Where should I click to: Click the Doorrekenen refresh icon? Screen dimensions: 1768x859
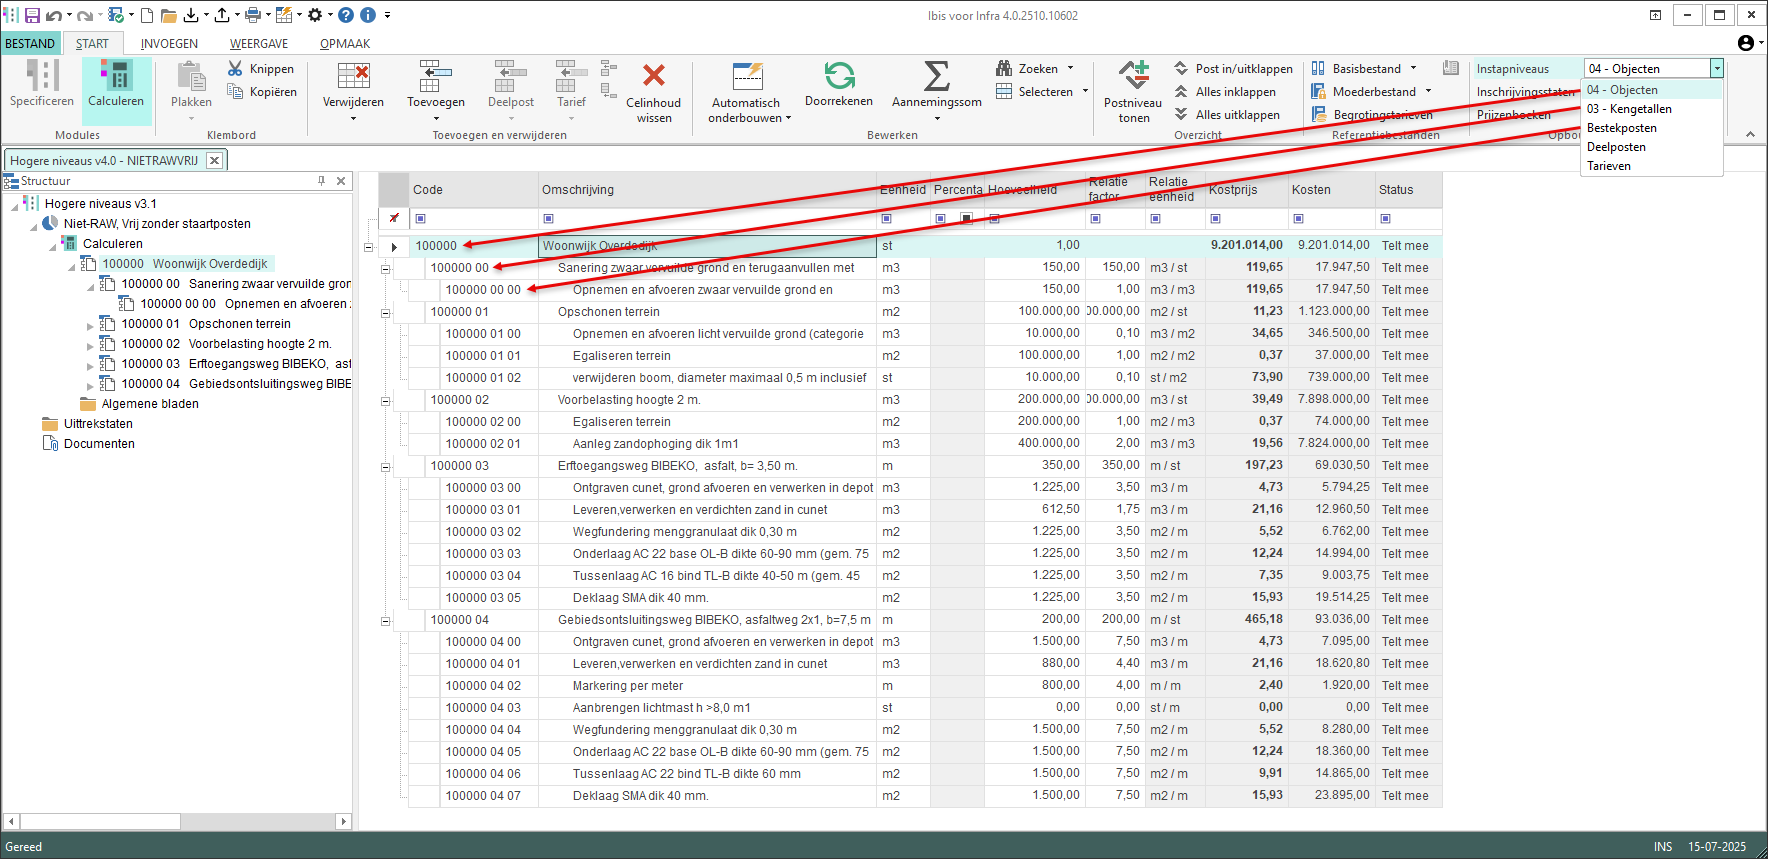839,77
